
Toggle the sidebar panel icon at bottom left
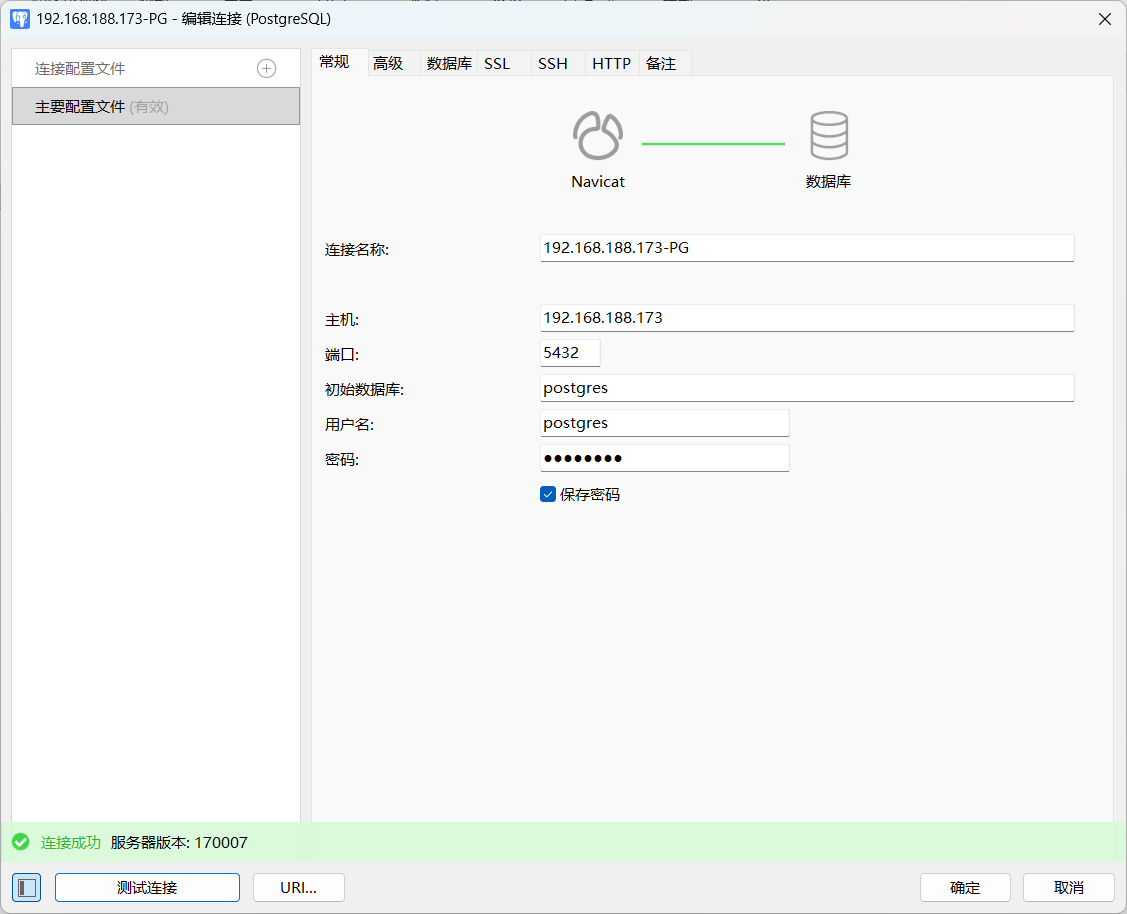point(27,887)
